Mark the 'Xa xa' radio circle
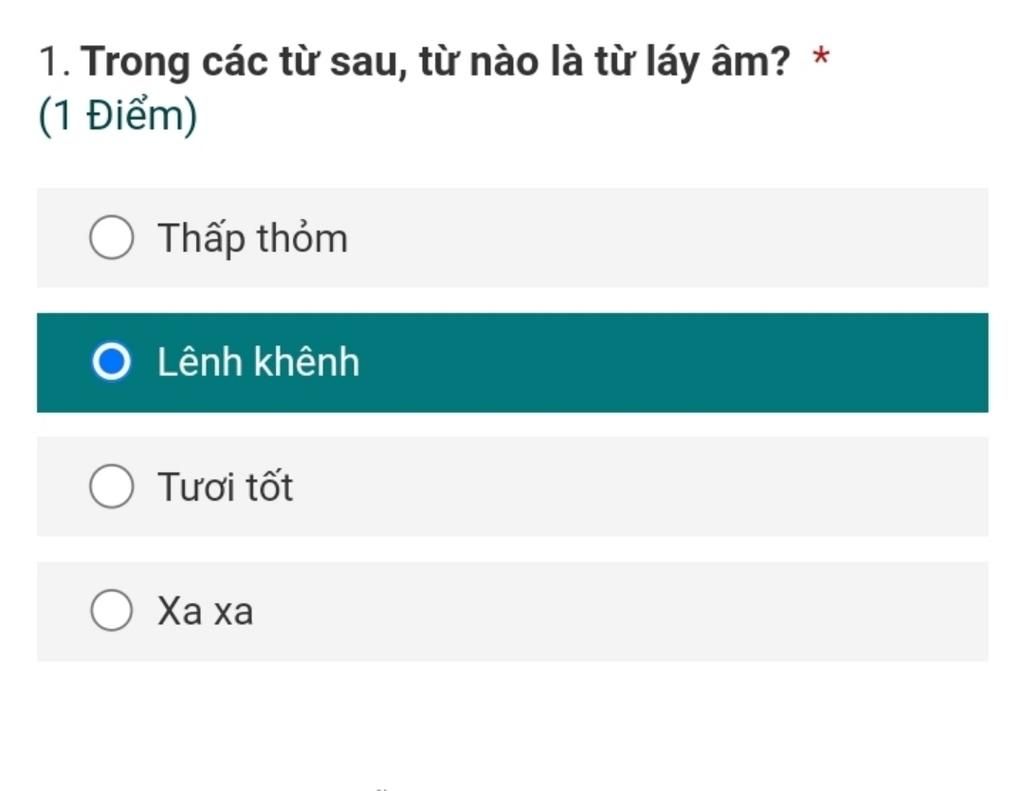1024x791 pixels. pos(112,610)
